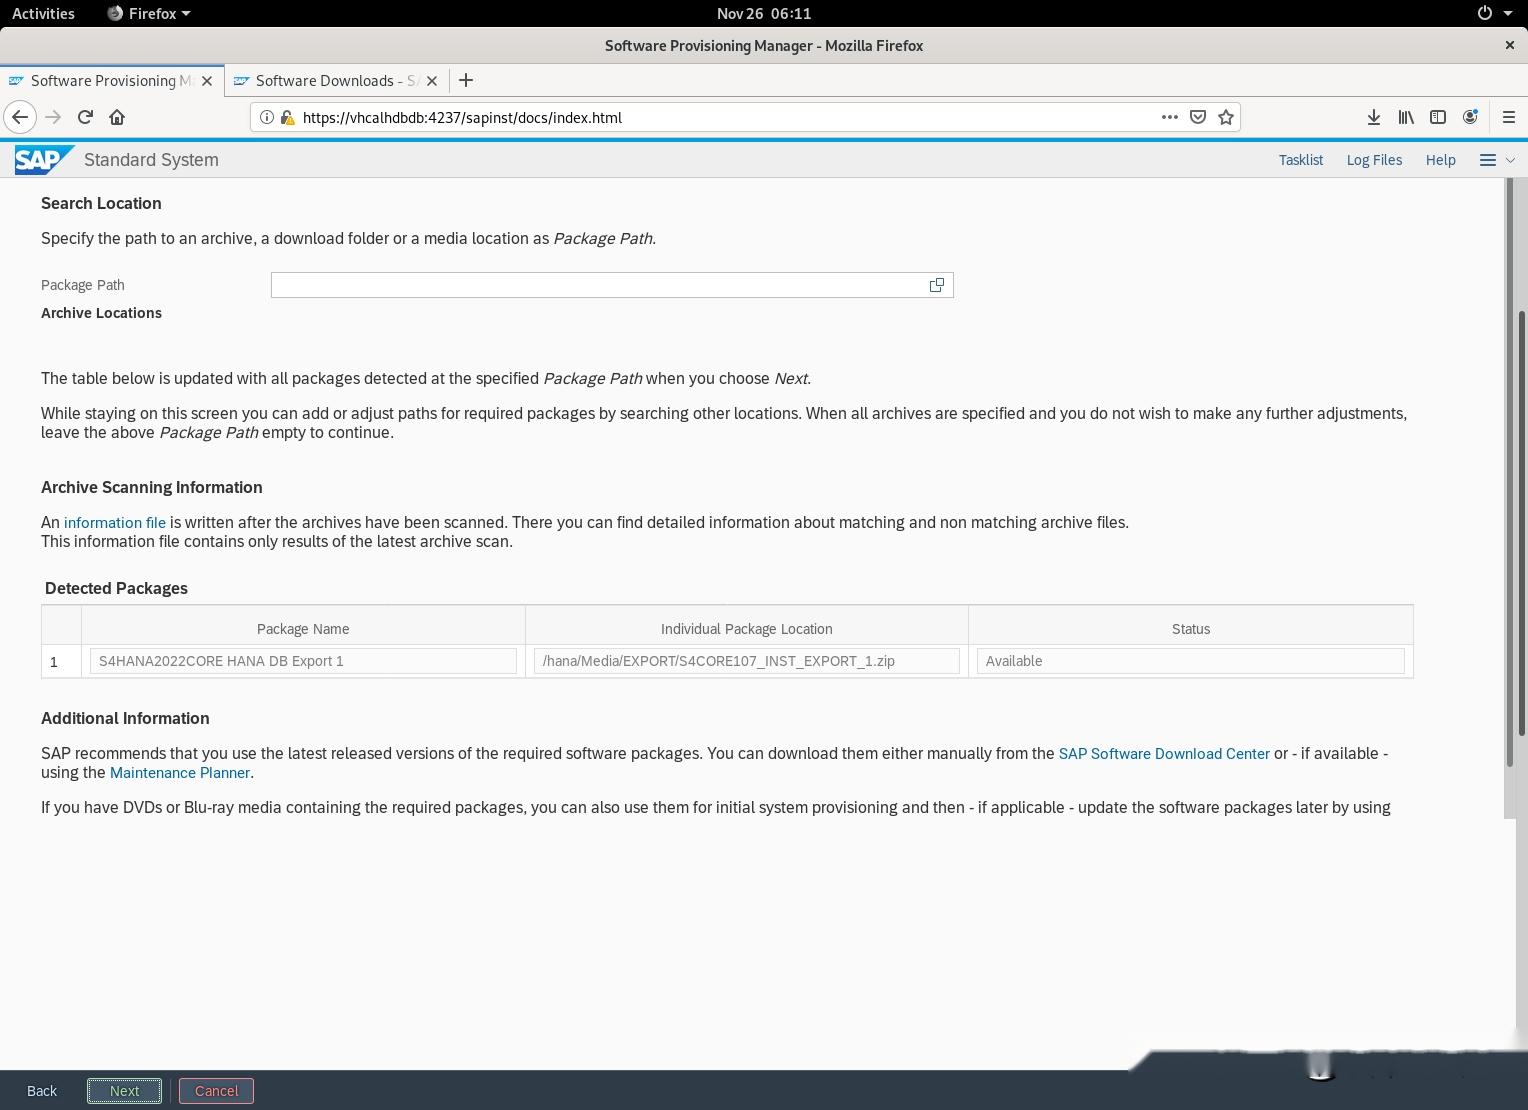Viewport: 1528px width, 1110px height.
Task: Go to the Firefox home page
Action: (117, 117)
